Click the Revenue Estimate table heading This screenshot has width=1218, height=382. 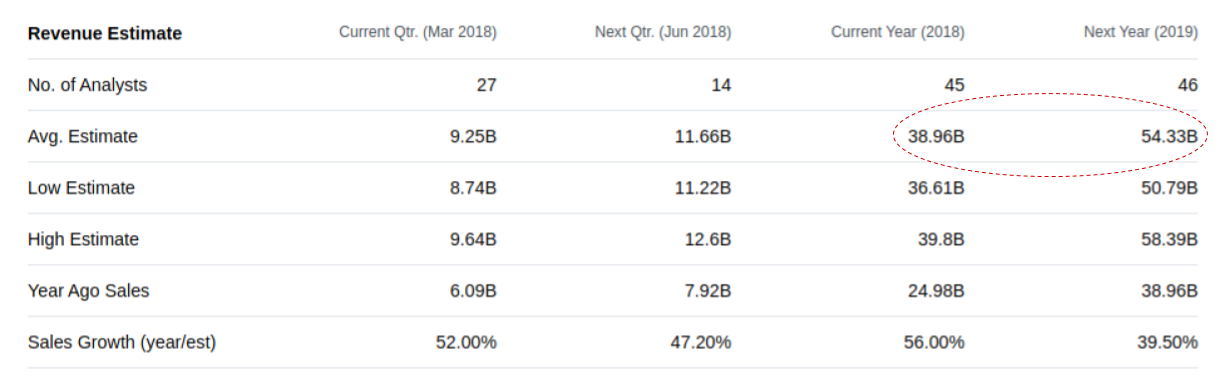point(105,34)
